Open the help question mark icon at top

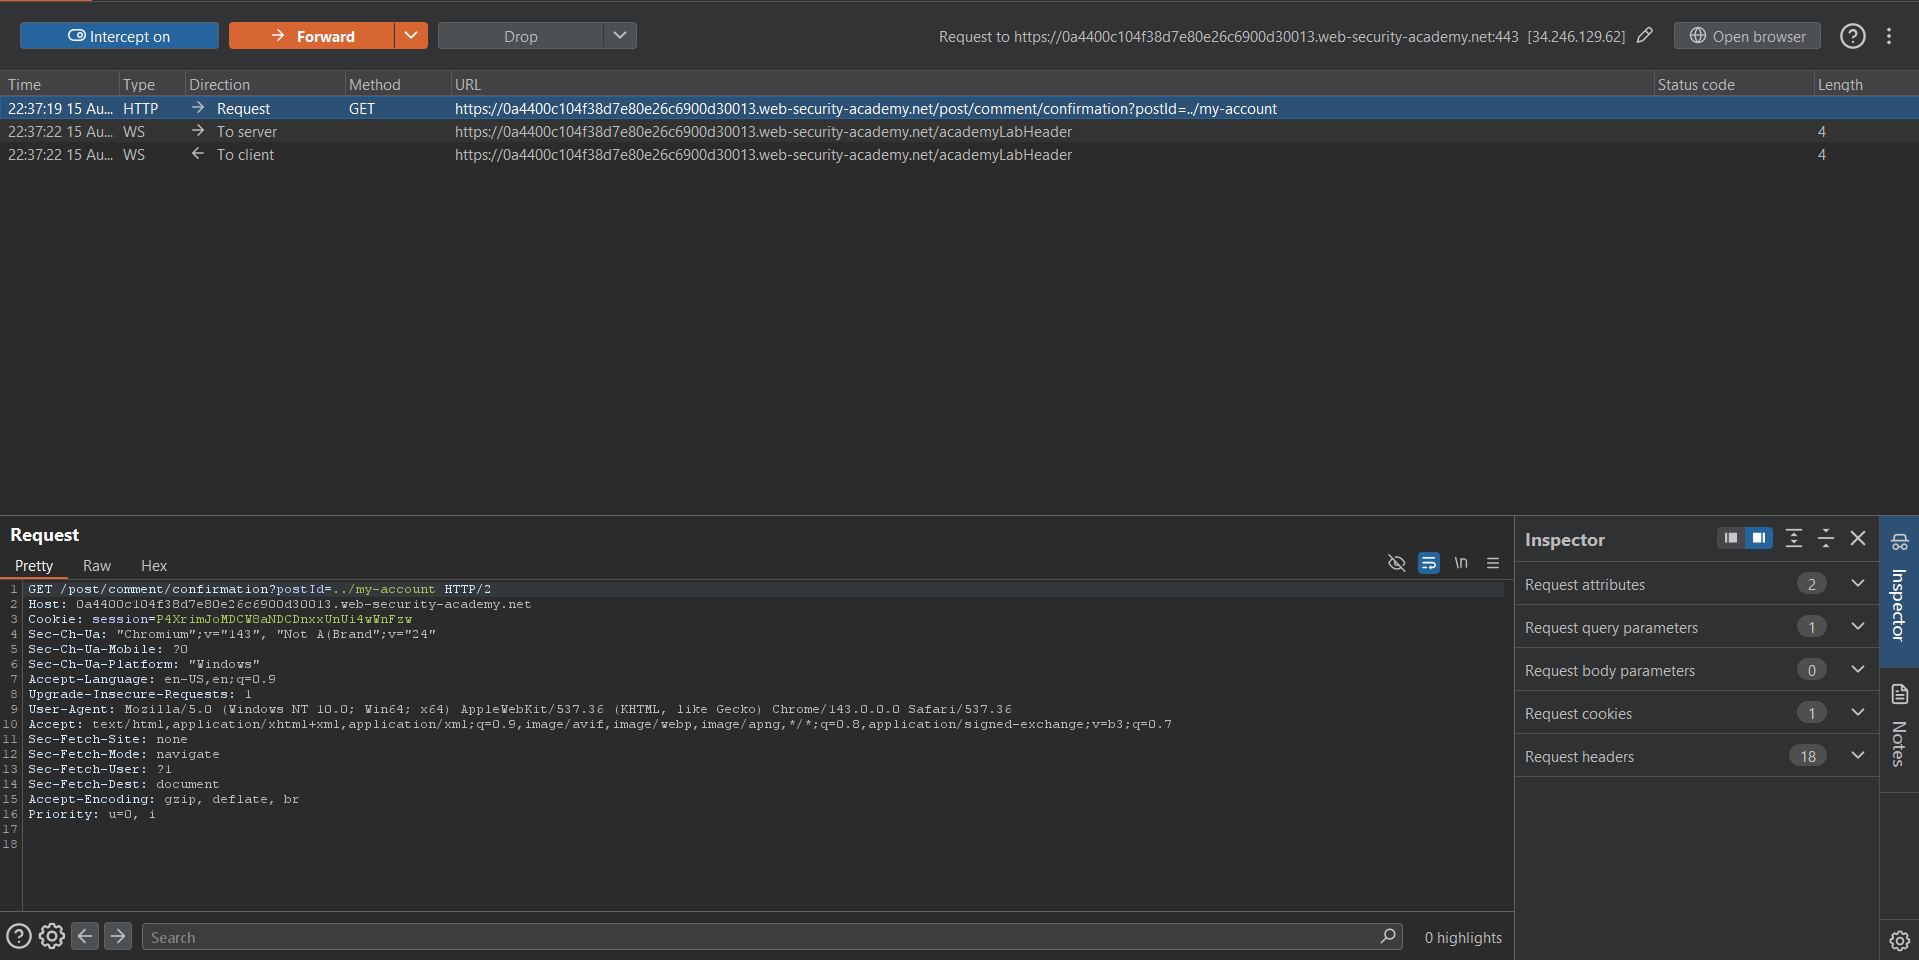tap(1853, 36)
